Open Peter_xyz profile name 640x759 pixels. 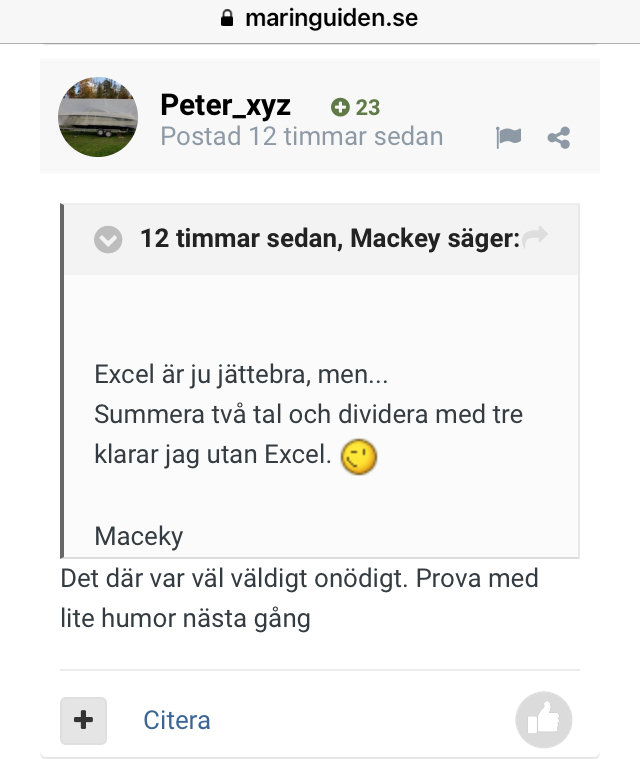tap(226, 105)
